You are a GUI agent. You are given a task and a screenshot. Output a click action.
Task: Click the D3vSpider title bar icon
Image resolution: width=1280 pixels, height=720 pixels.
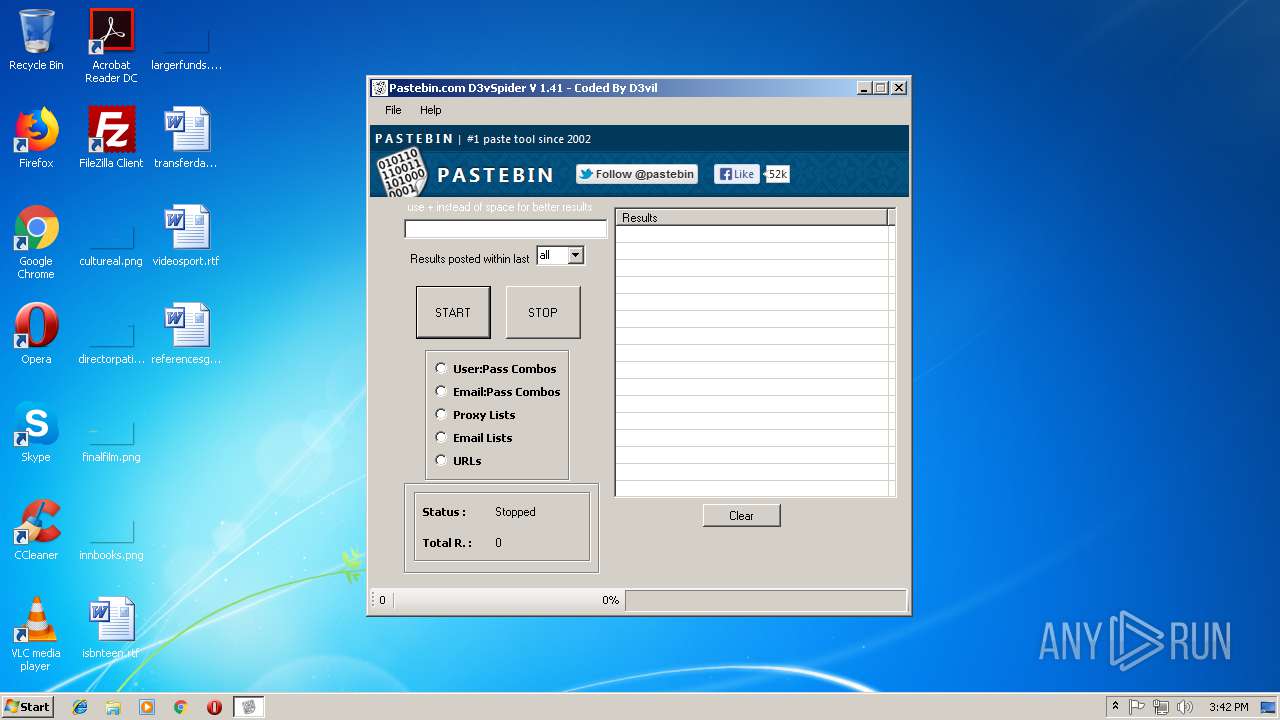click(x=379, y=88)
